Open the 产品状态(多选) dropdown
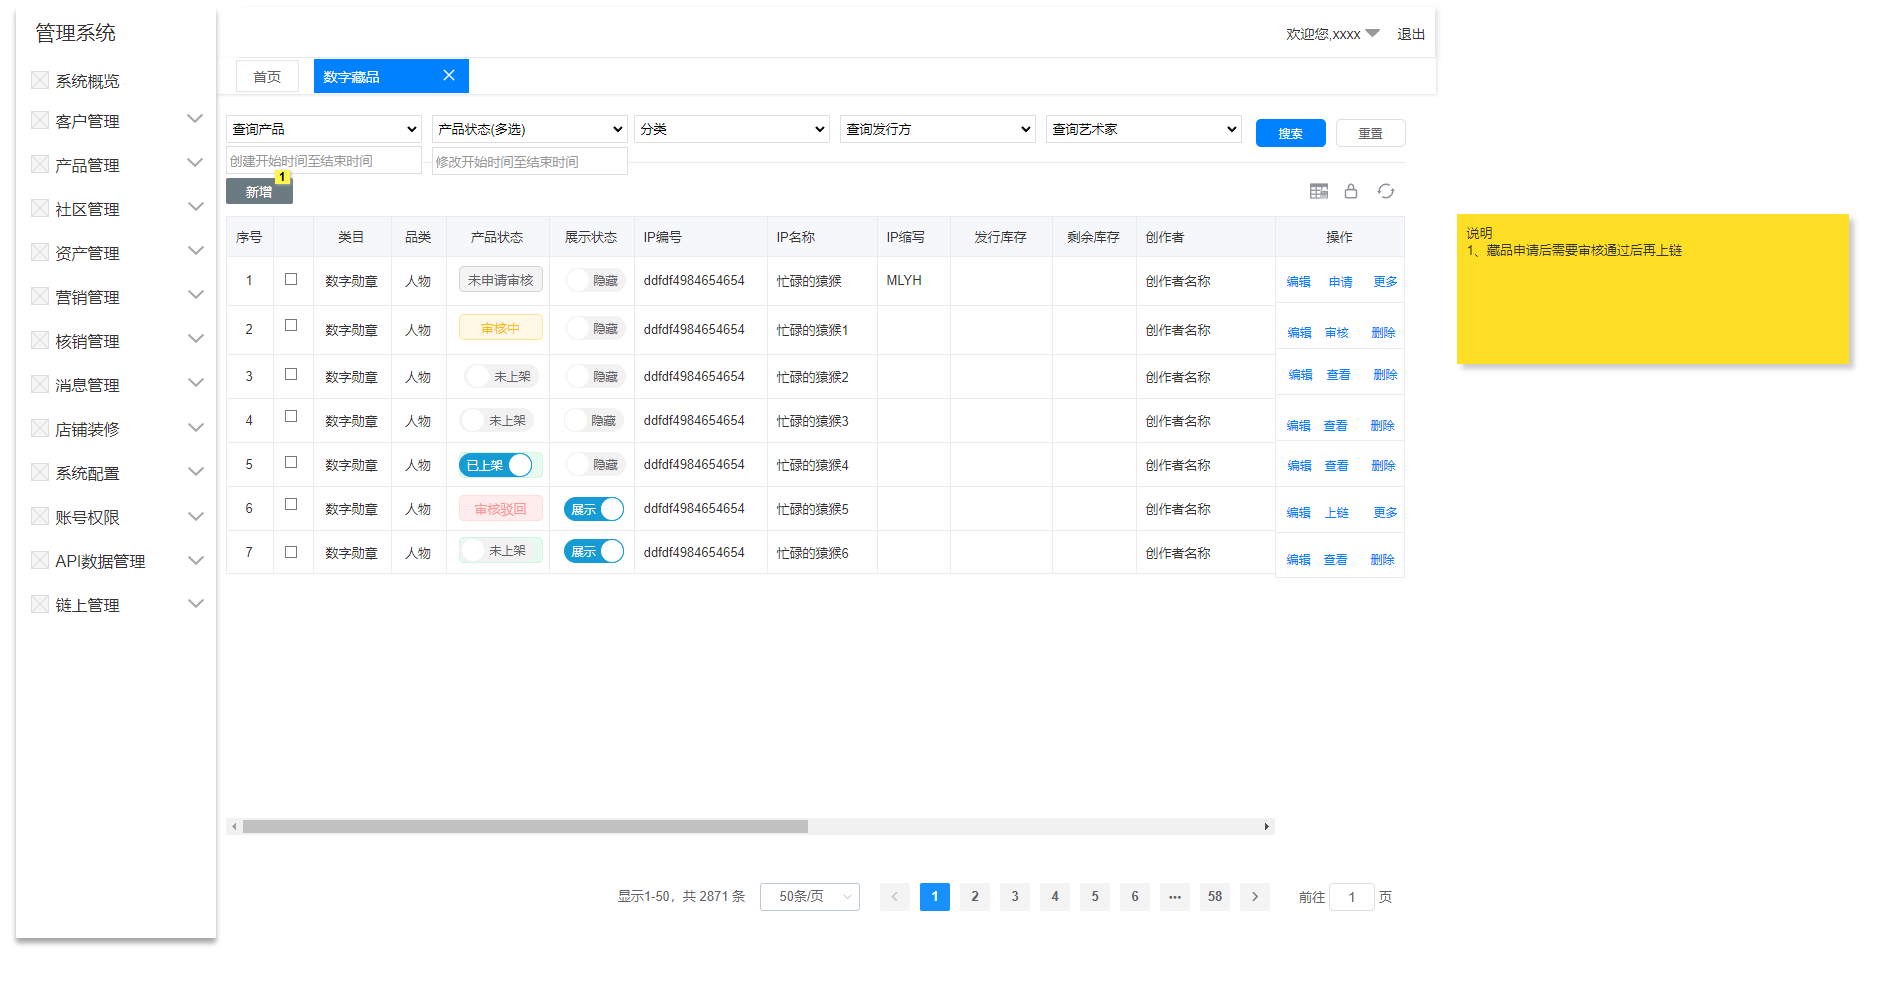Viewport: 1892px width, 997px height. (x=530, y=129)
